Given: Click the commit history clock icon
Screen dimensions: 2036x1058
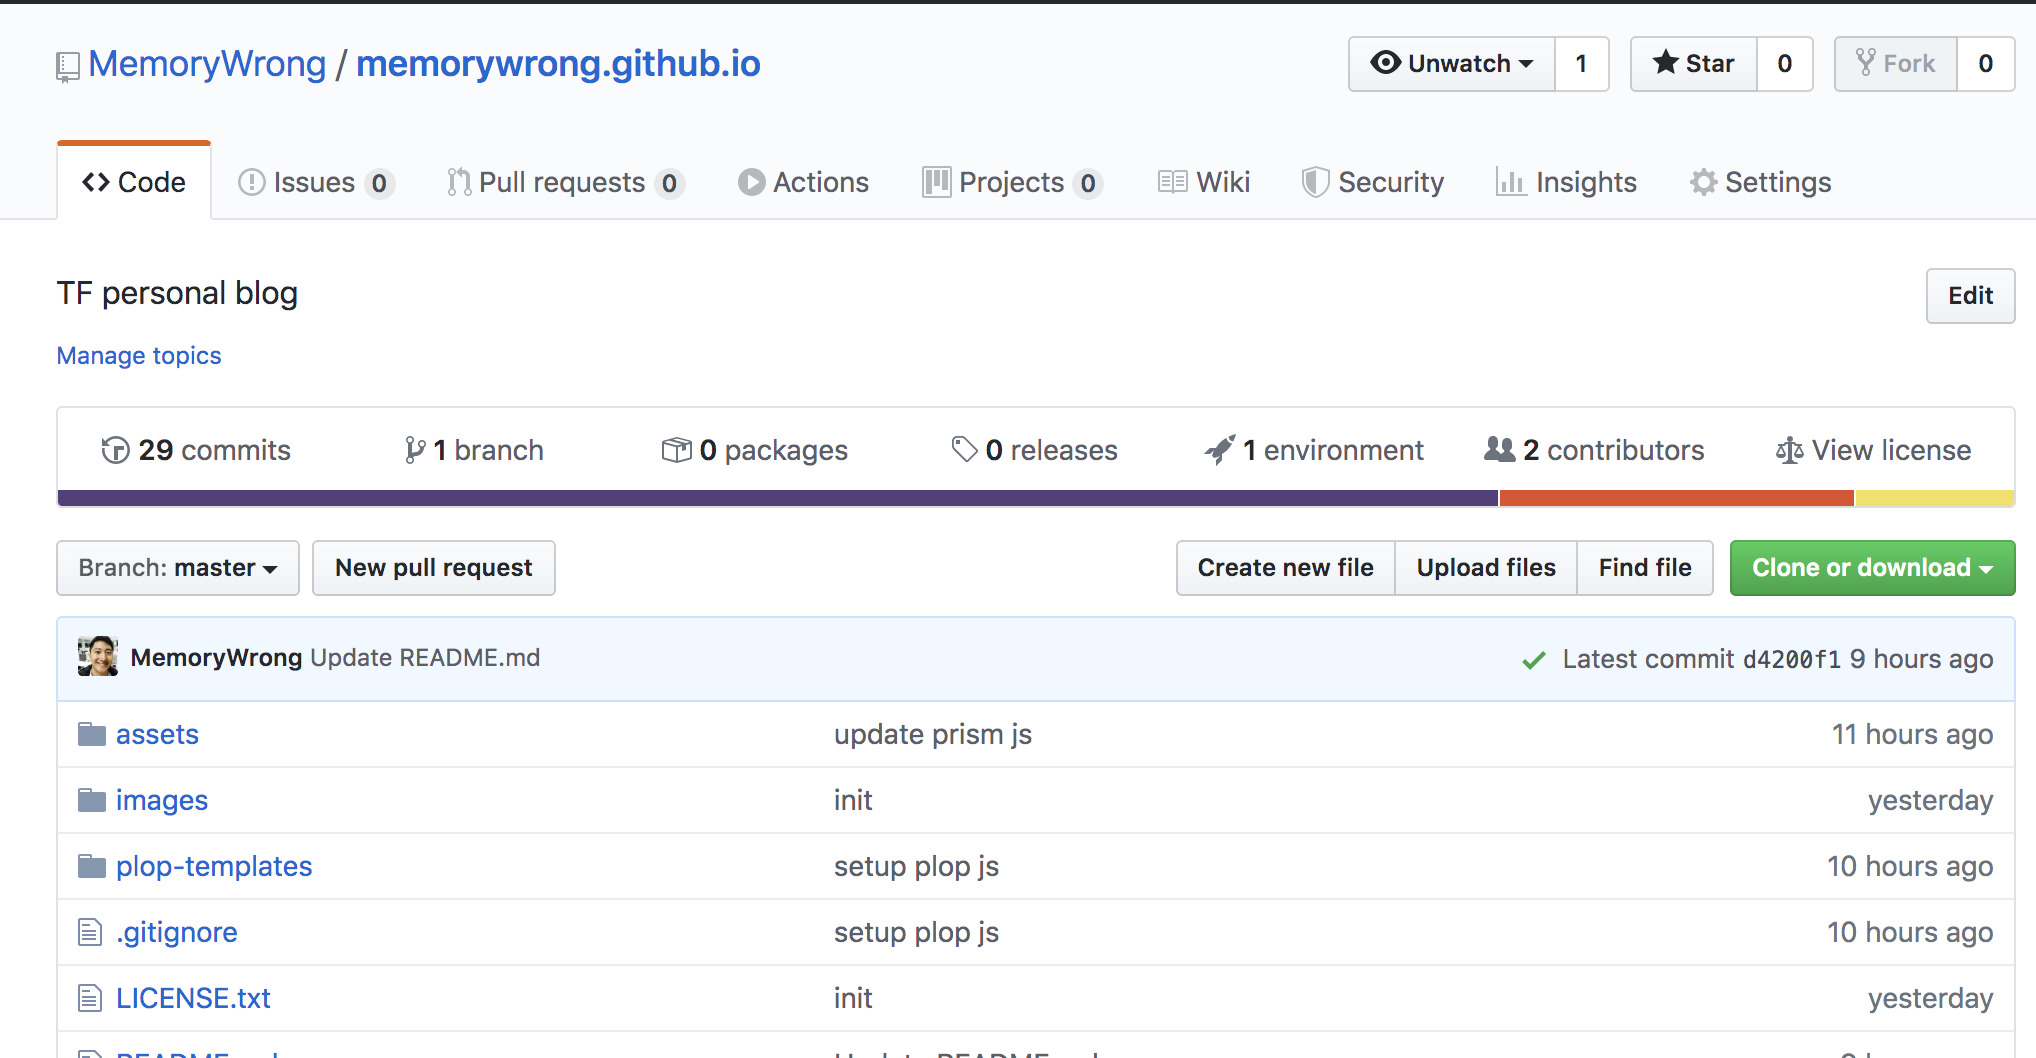Looking at the screenshot, I should [115, 450].
